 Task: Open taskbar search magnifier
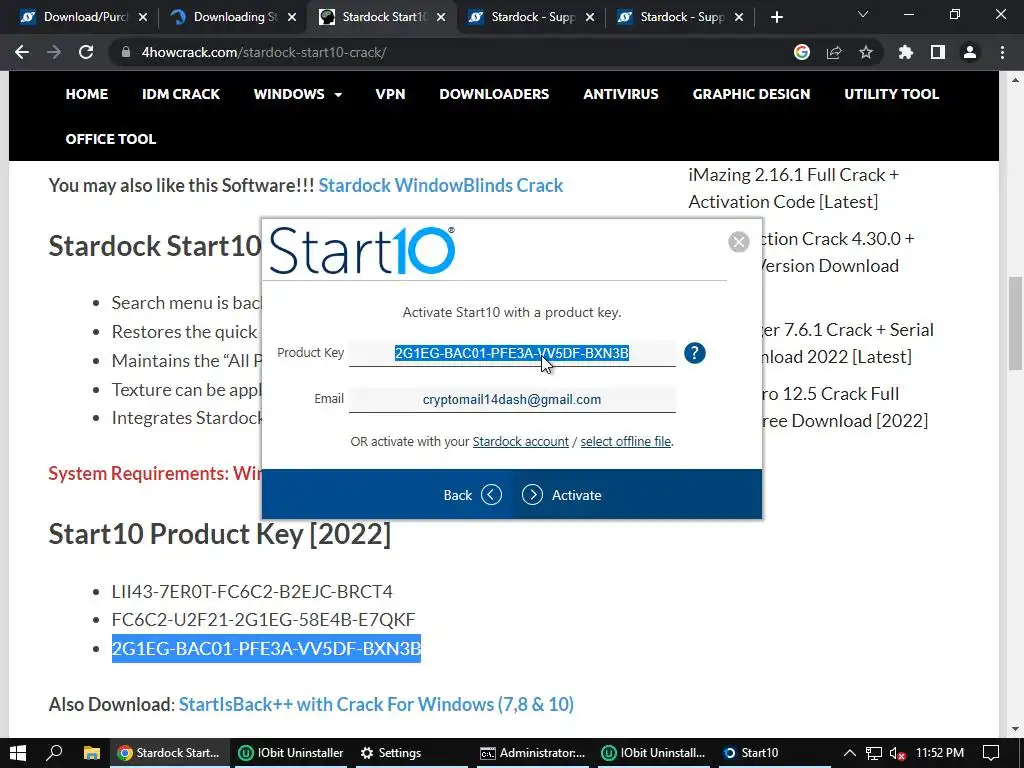pos(55,753)
